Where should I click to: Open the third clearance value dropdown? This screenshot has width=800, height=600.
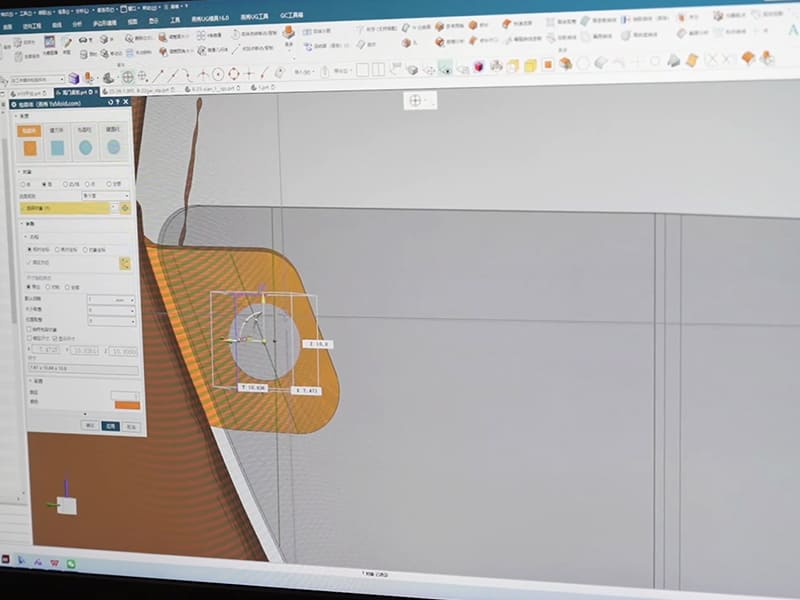pyautogui.click(x=111, y=321)
